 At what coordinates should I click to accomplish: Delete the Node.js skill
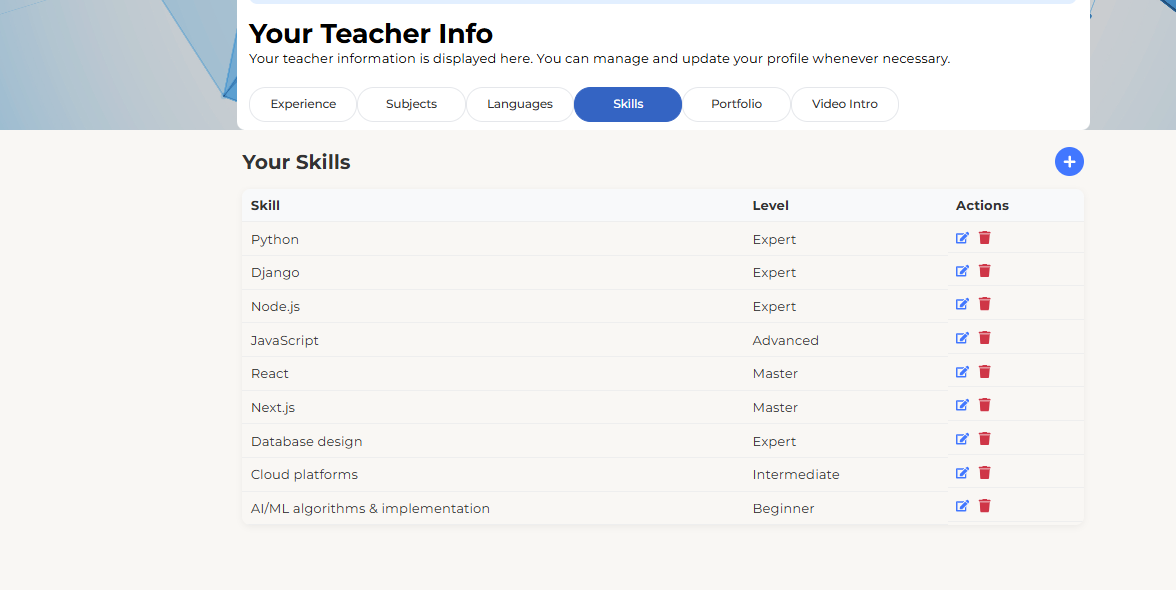tap(984, 304)
